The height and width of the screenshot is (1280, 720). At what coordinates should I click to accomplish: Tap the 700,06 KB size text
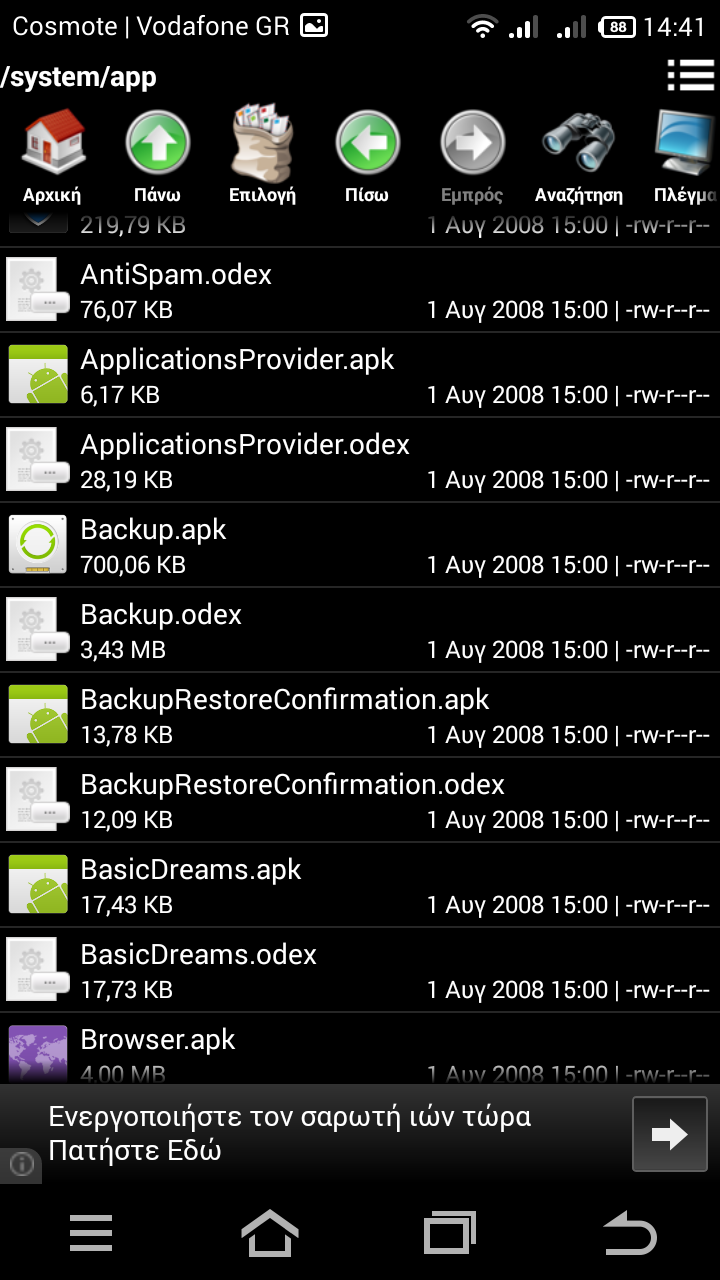click(x=133, y=566)
